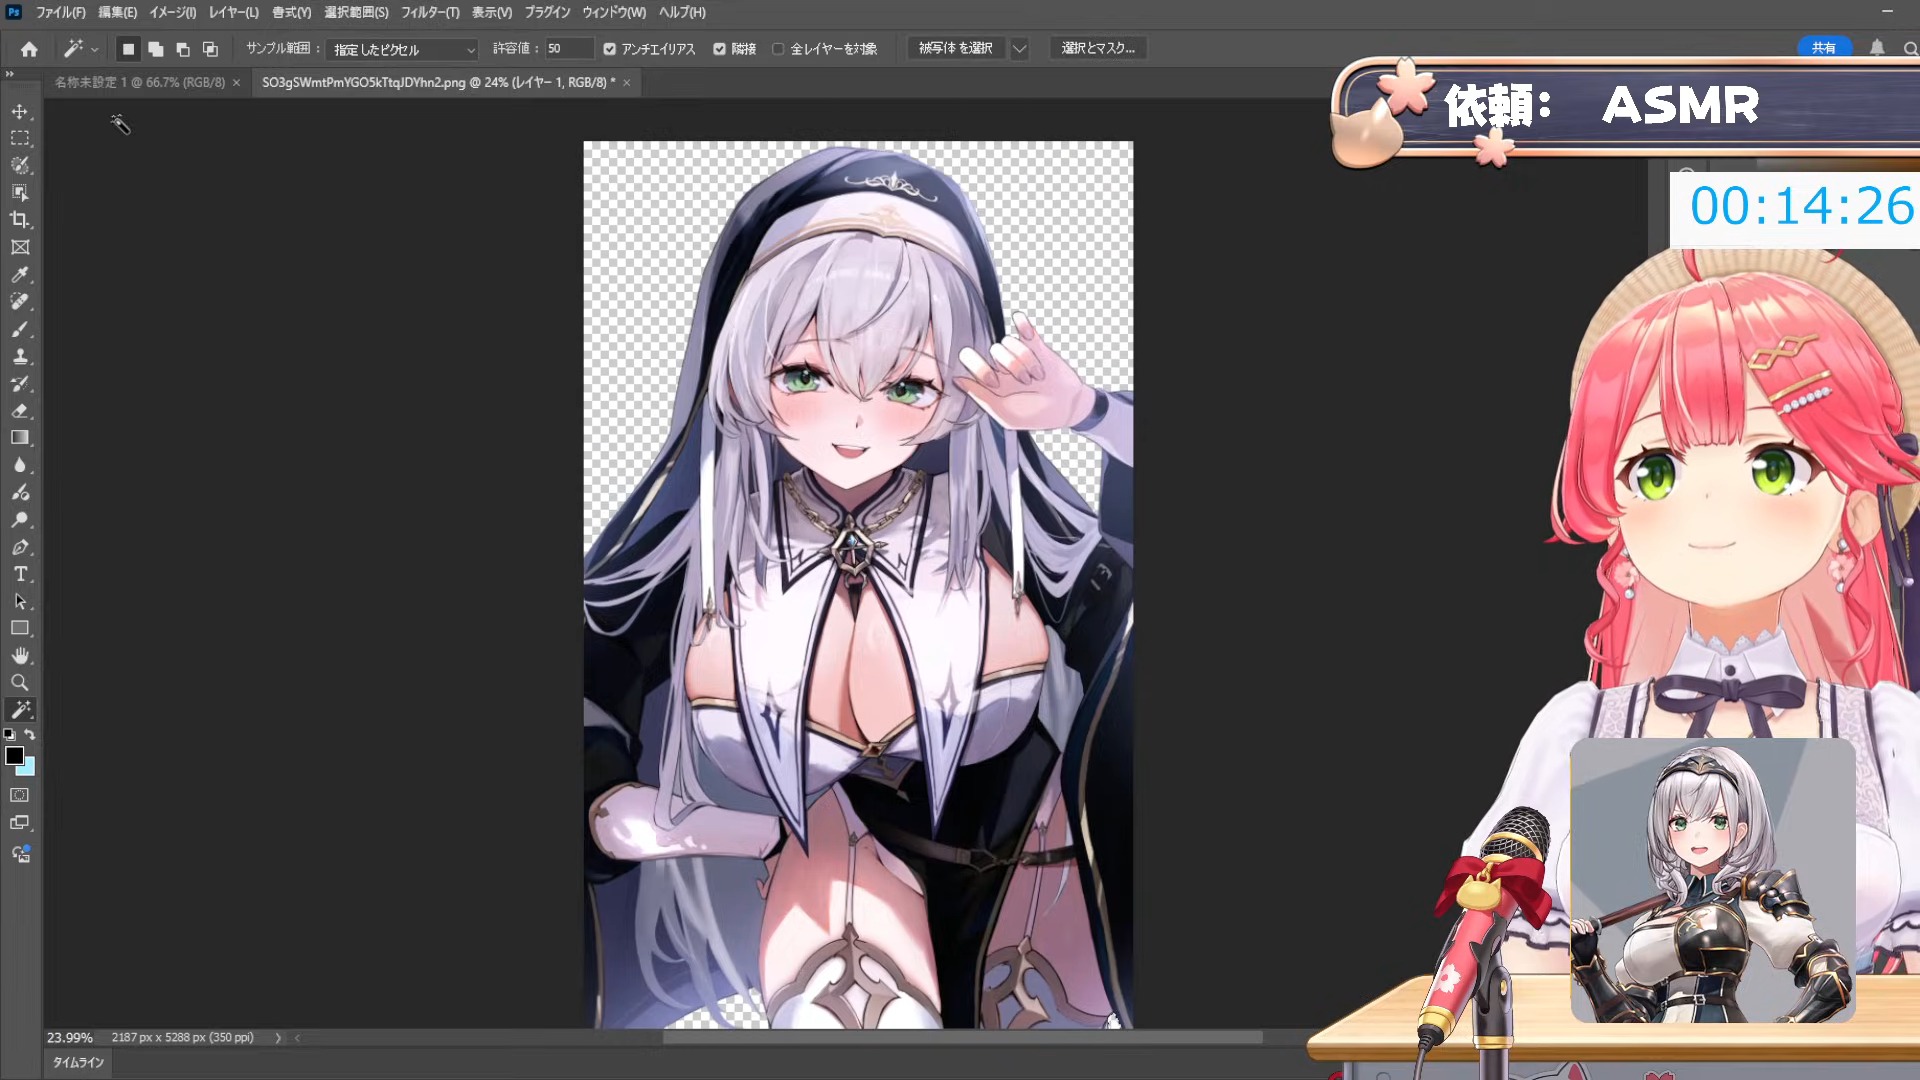
Task: Click 選択とマスク button
Action: click(1098, 48)
